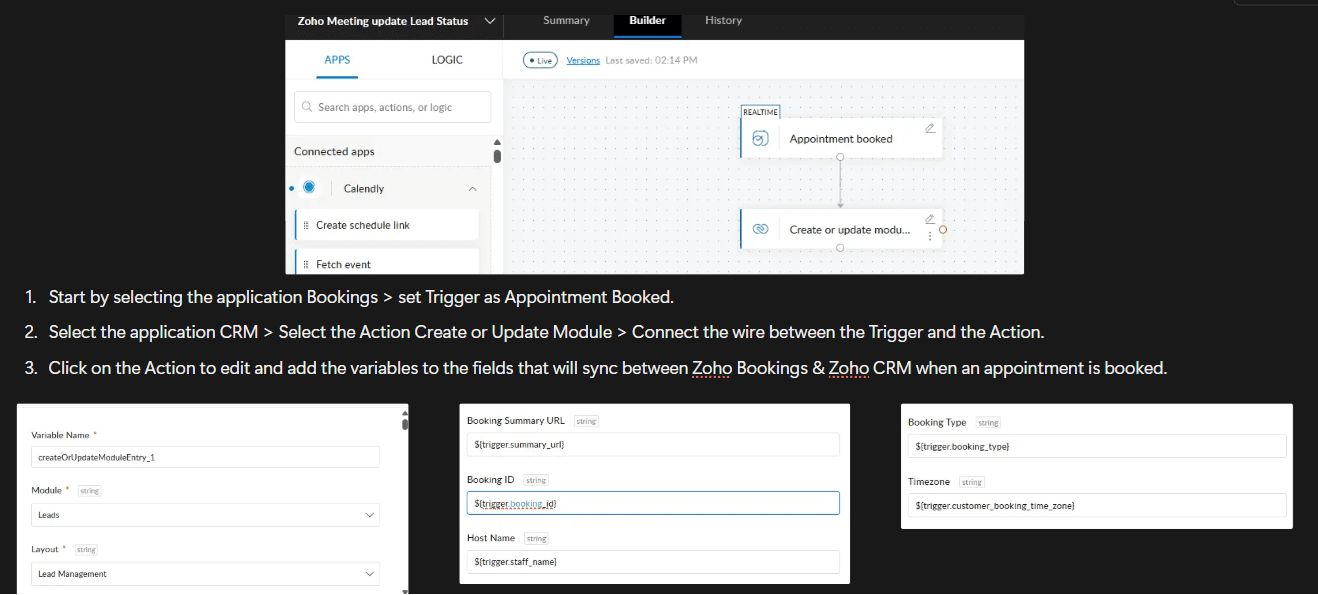Grab the drag handle beside Create schedule link
The width and height of the screenshot is (1318, 595).
click(x=306, y=225)
